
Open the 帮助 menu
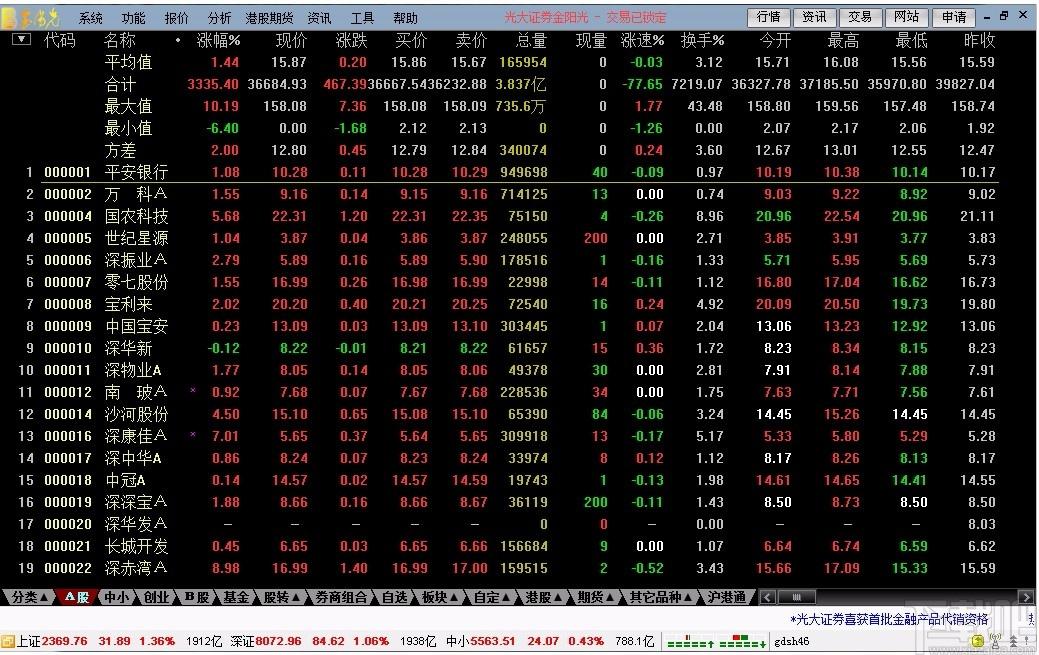pos(405,19)
